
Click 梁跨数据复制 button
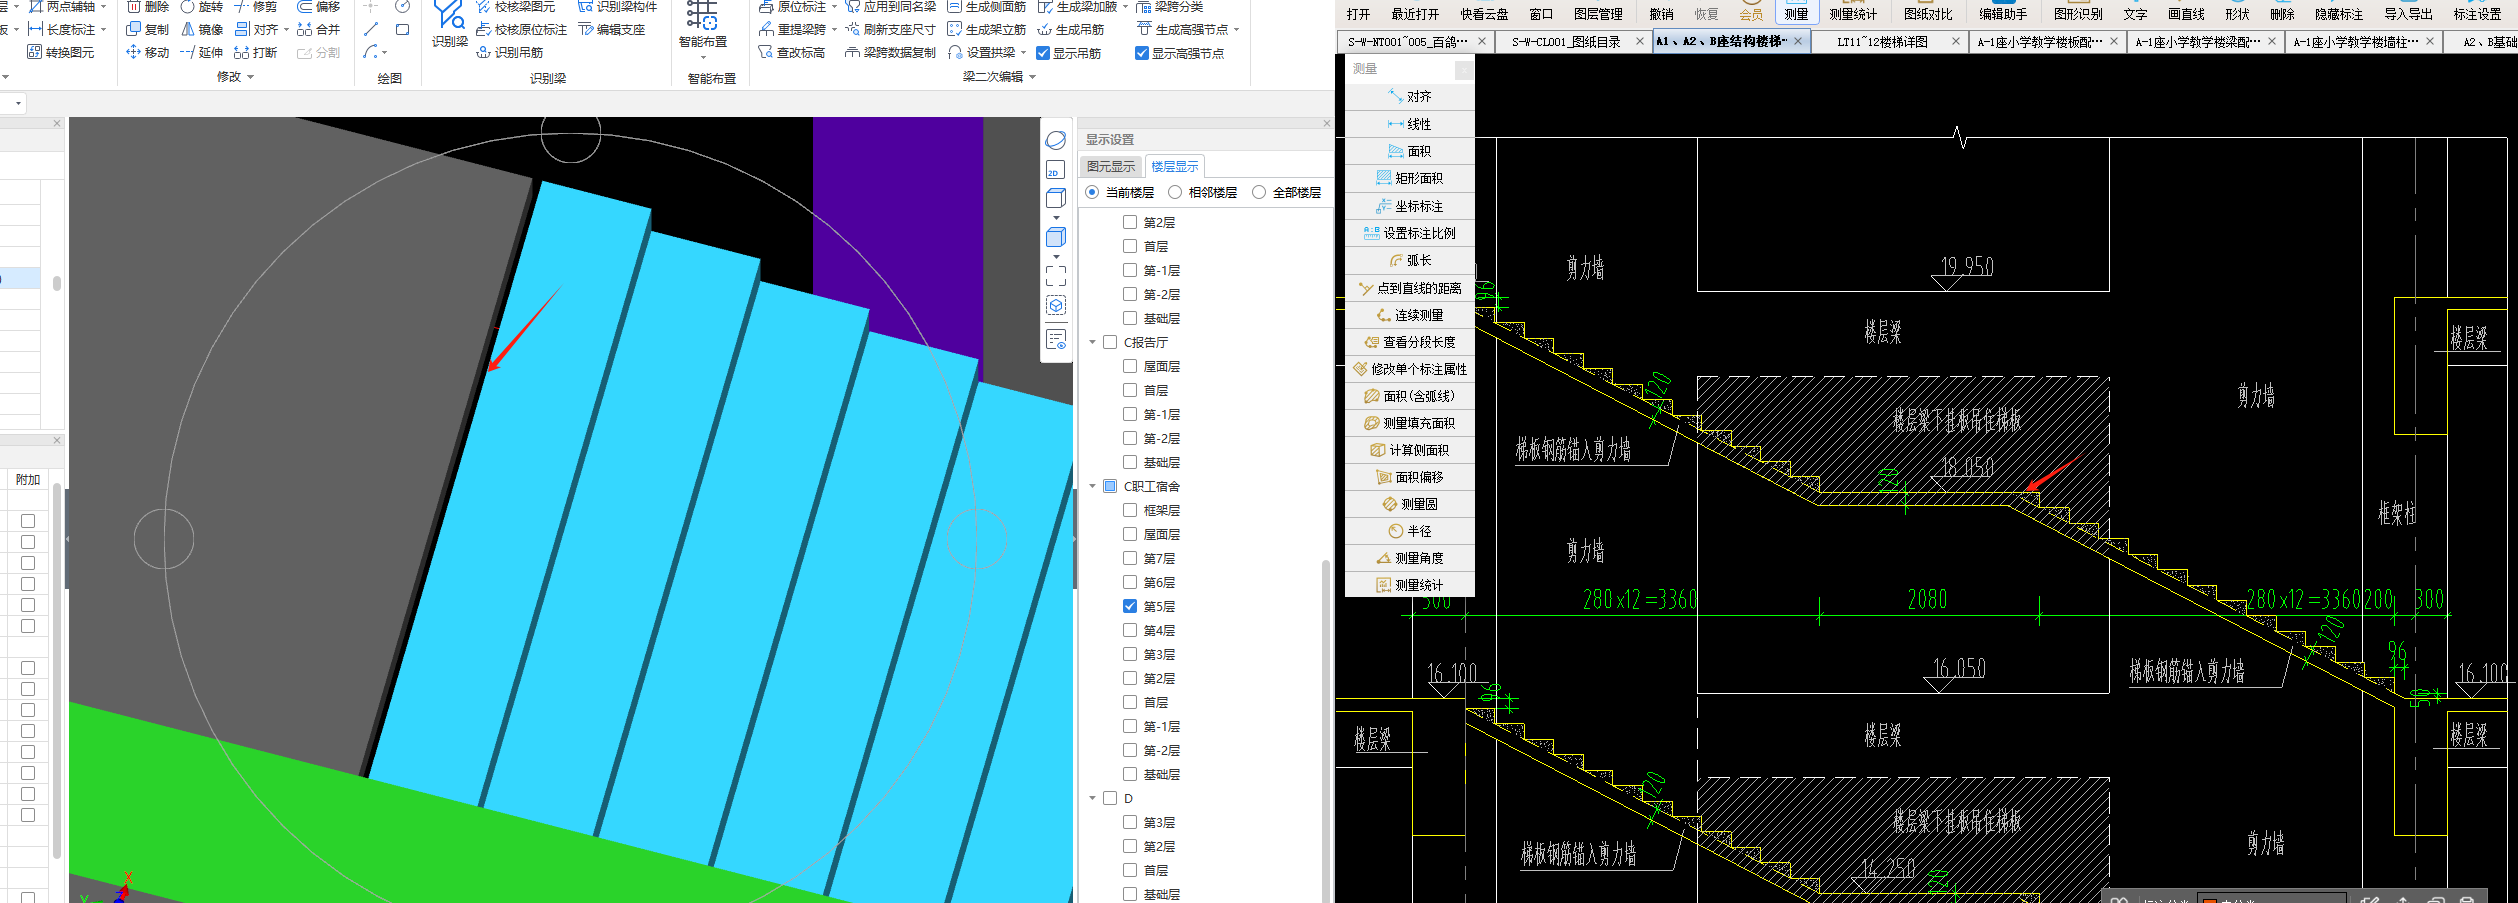(x=890, y=52)
